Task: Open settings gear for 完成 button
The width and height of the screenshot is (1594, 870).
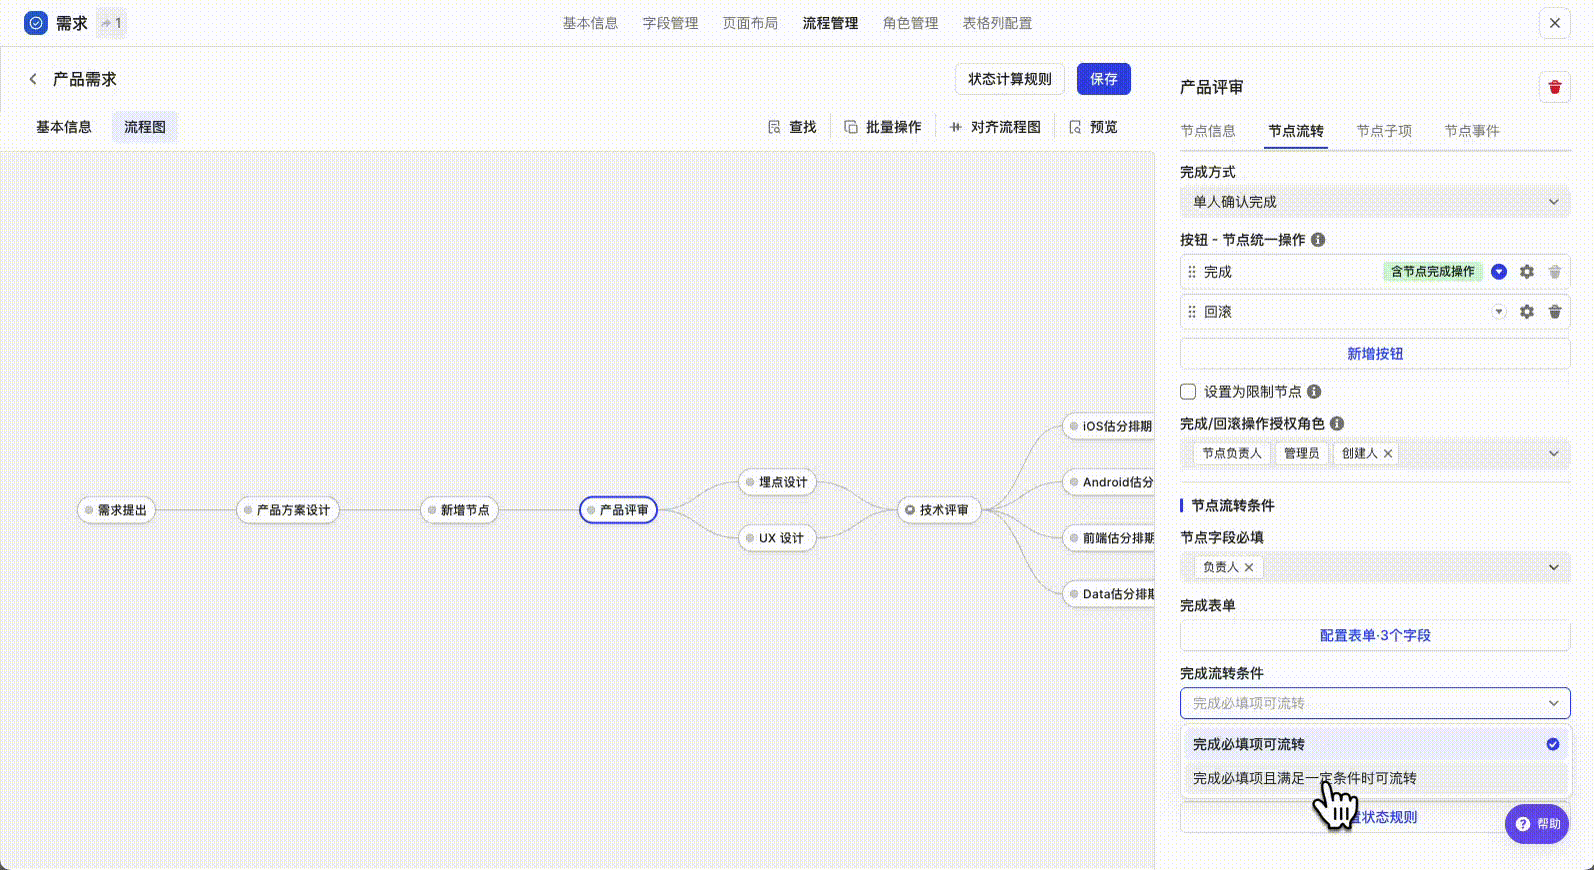Action: (x=1527, y=272)
